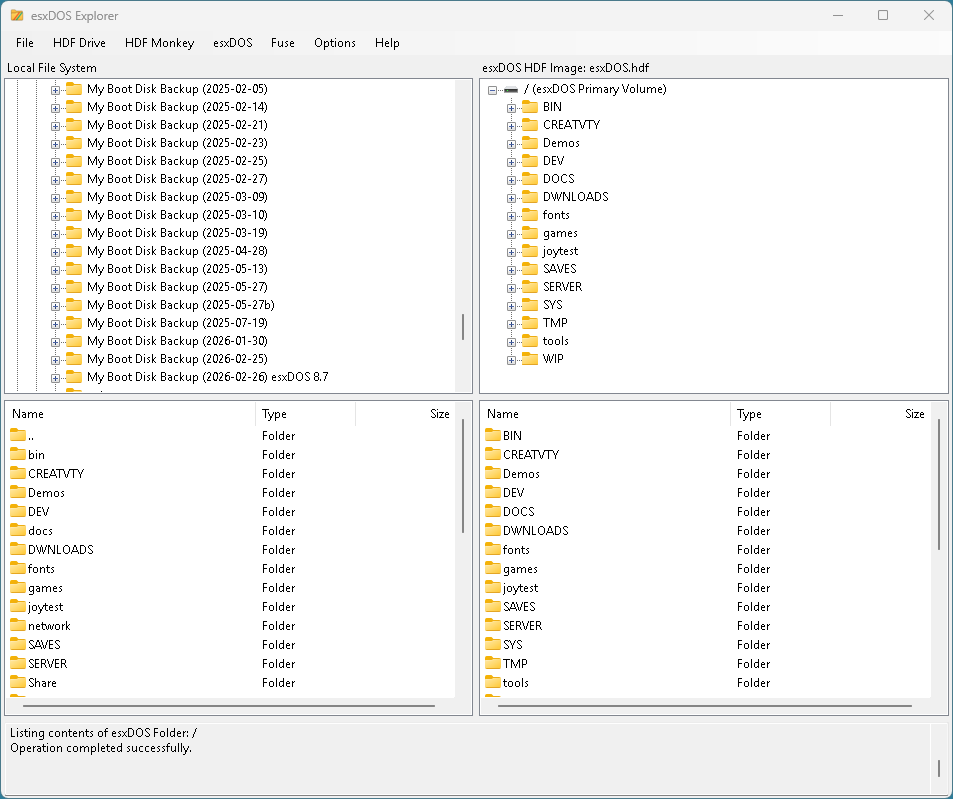The image size is (953, 799).
Task: Click bin folder icon in local file list
Action: (x=18, y=454)
